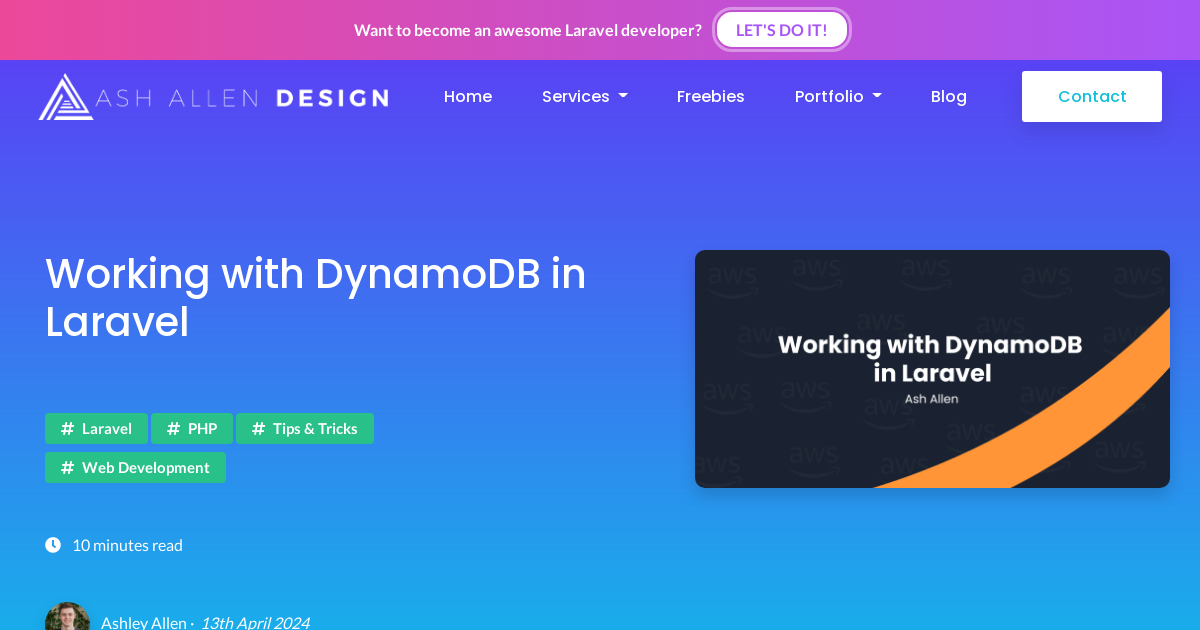Open Ashley Allen's author avatar photo
This screenshot has height=630, width=1200.
coord(67,618)
